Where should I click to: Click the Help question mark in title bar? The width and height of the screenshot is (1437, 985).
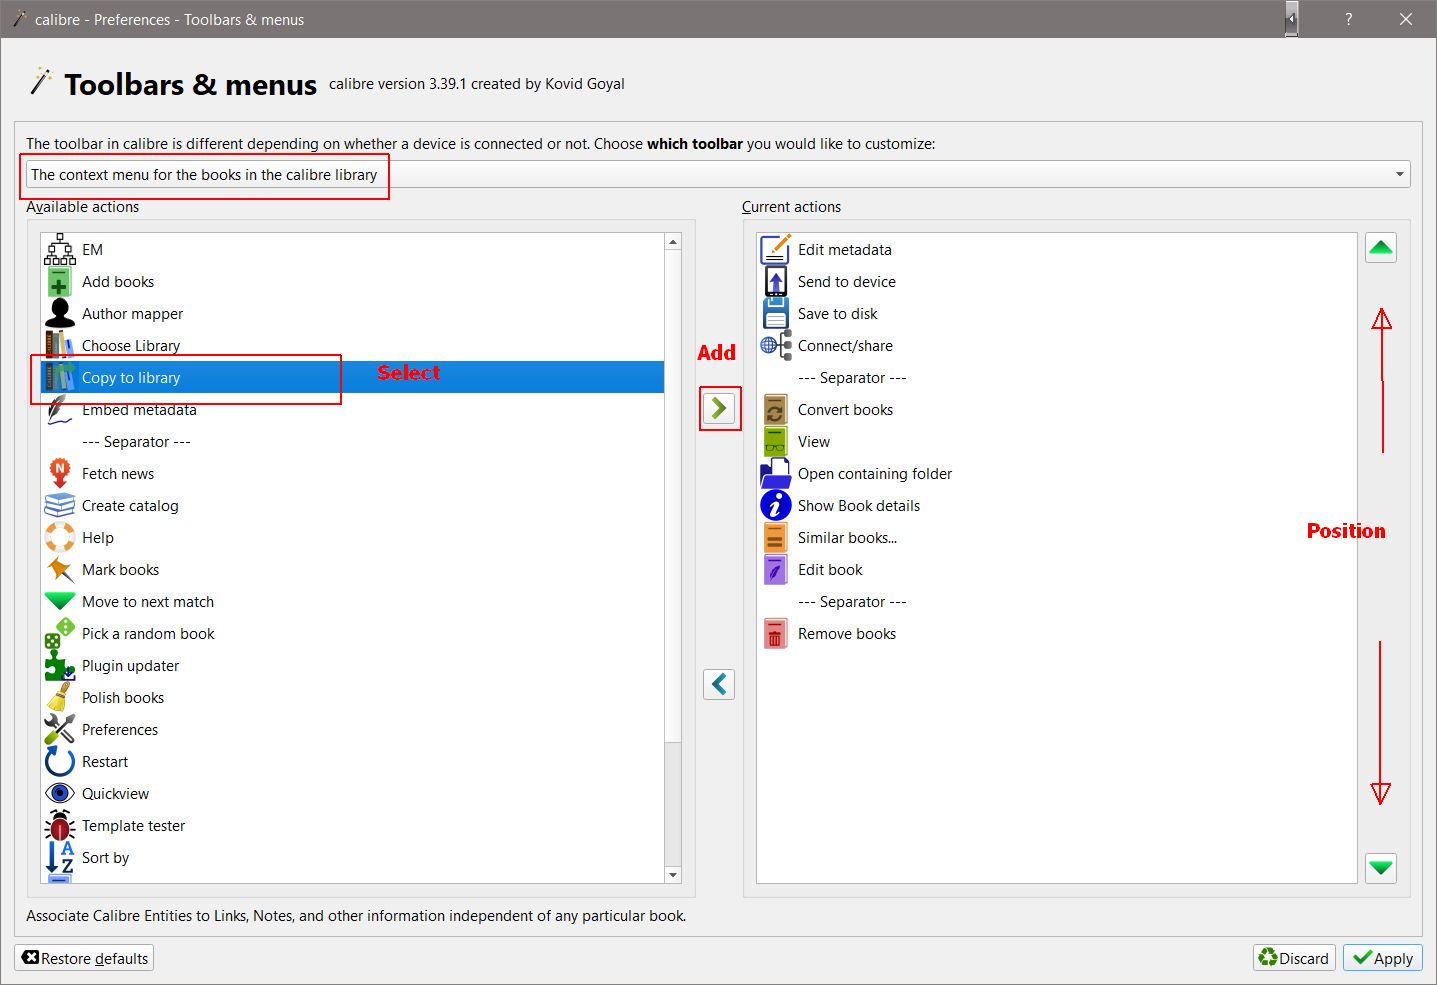1349,19
